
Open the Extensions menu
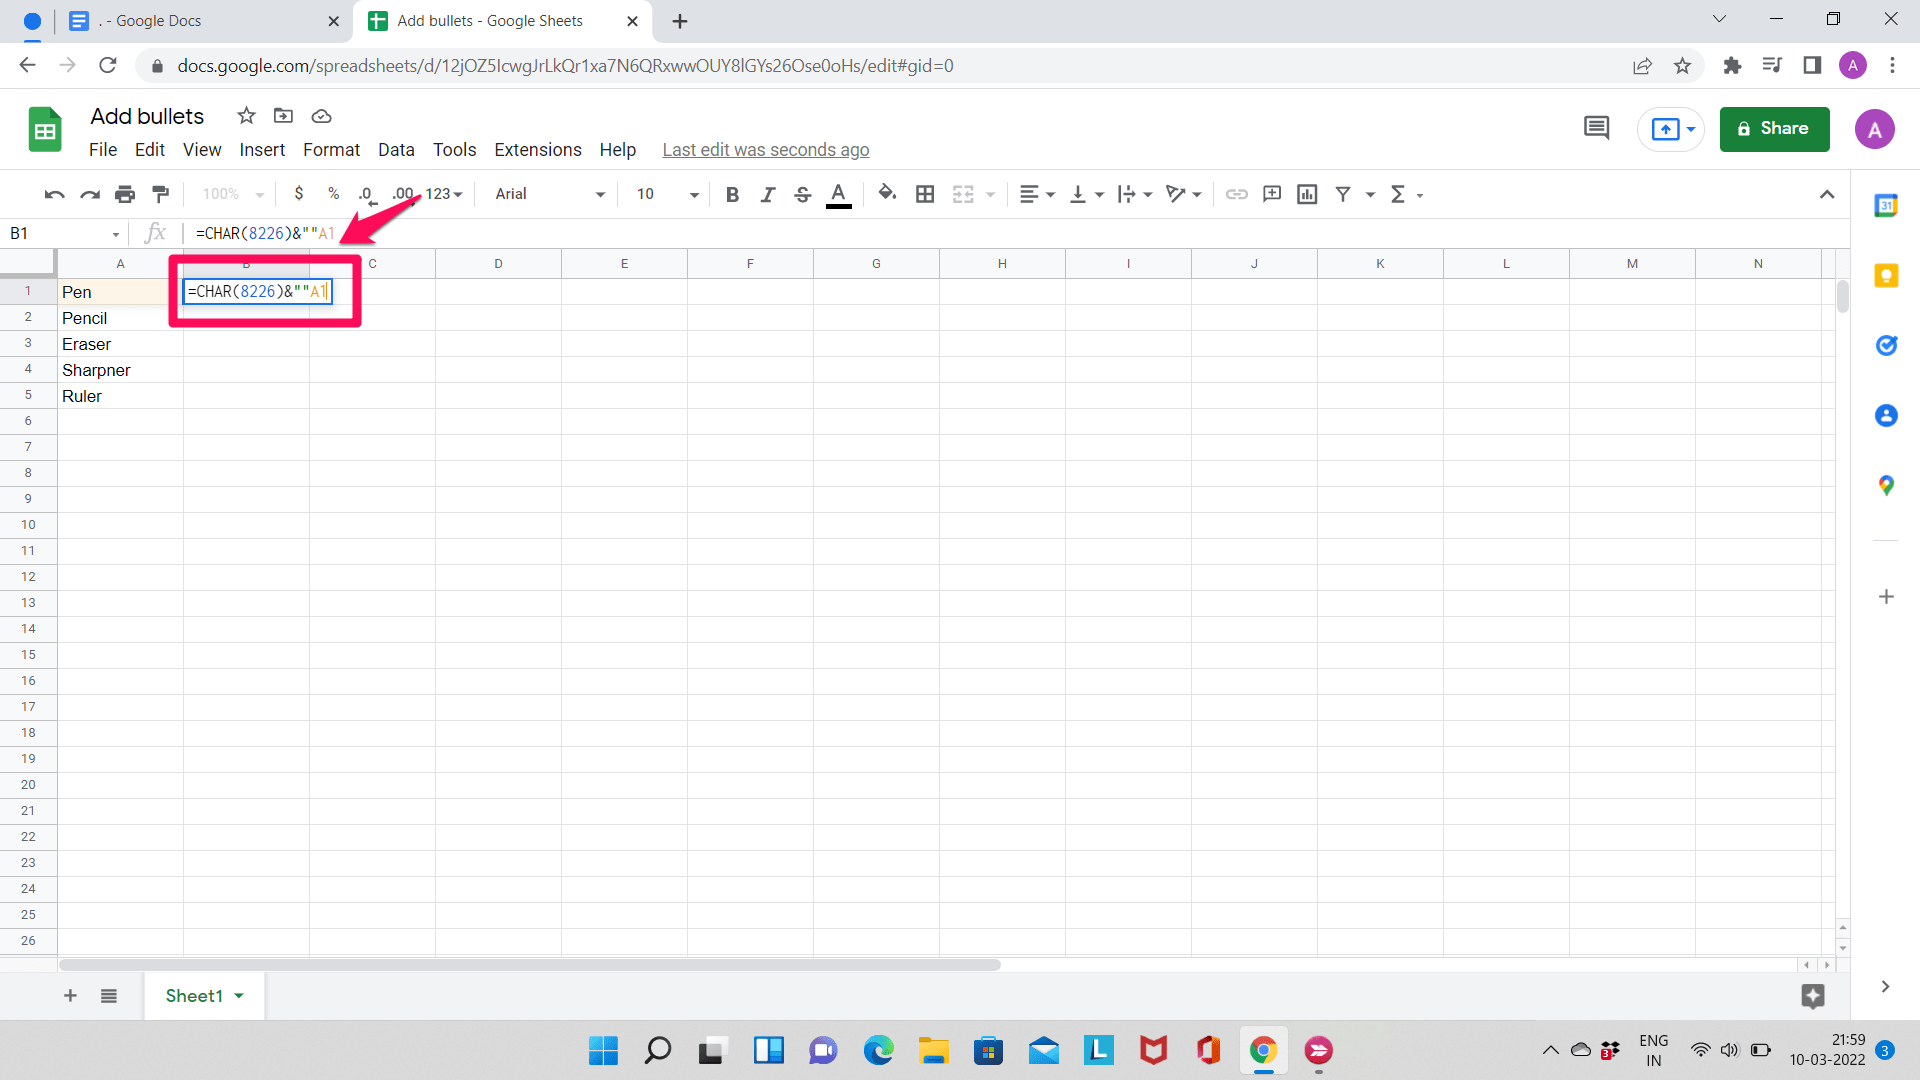538,149
